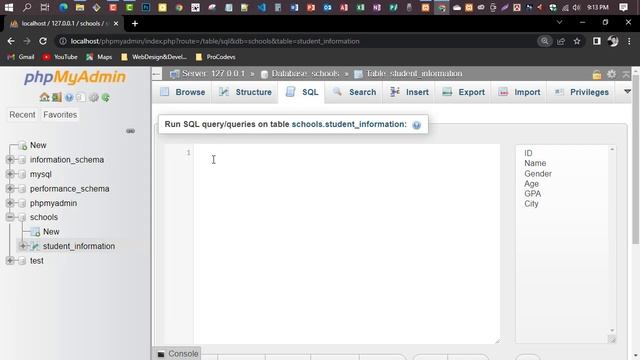The height and width of the screenshot is (360, 640).
Task: Open the Windows Start menu
Action: click(x=9, y=7)
